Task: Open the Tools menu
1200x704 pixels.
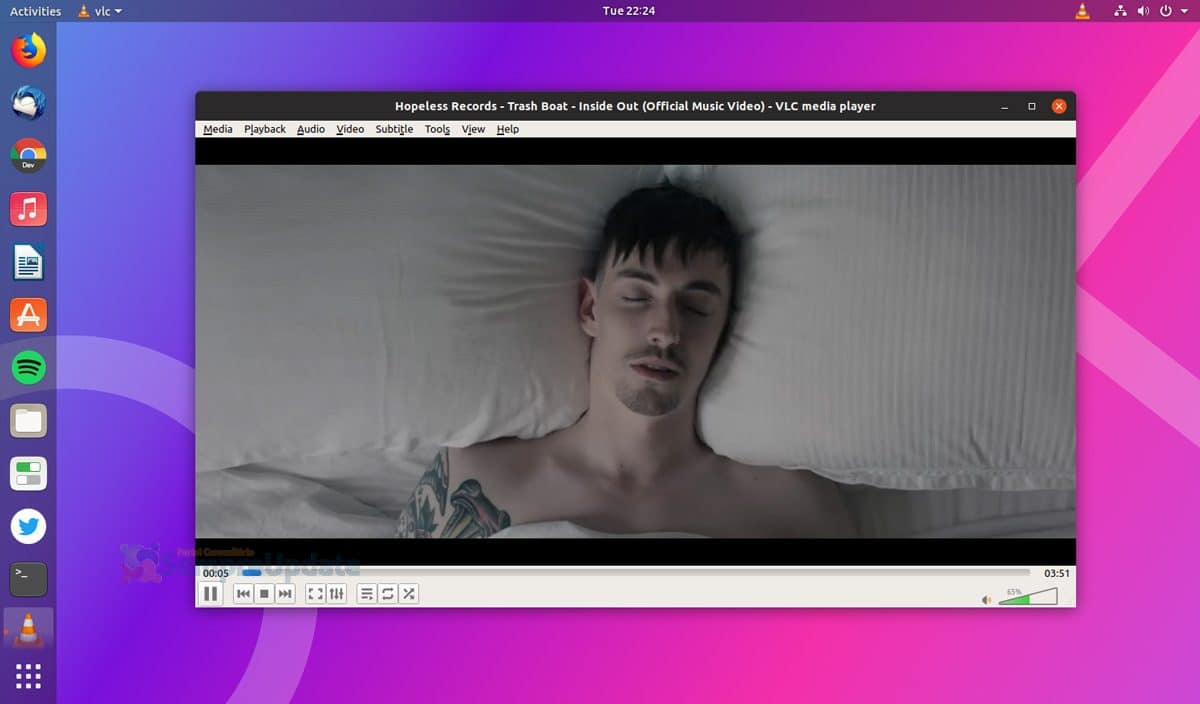Action: 437,129
